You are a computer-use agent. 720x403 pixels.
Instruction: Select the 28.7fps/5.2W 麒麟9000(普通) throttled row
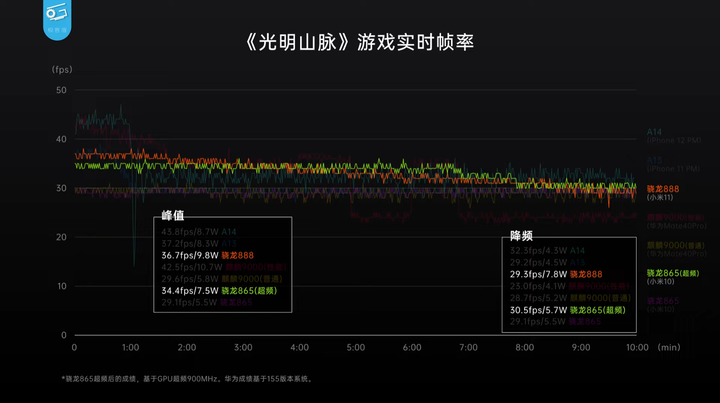[x=570, y=298]
